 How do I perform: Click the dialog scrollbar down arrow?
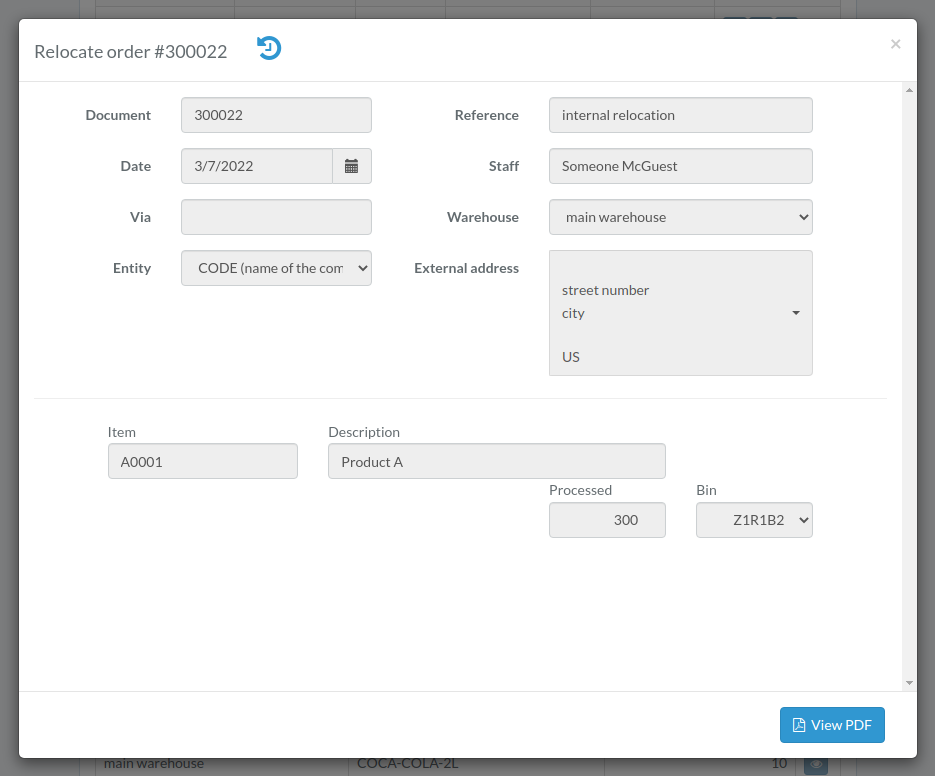click(909, 683)
